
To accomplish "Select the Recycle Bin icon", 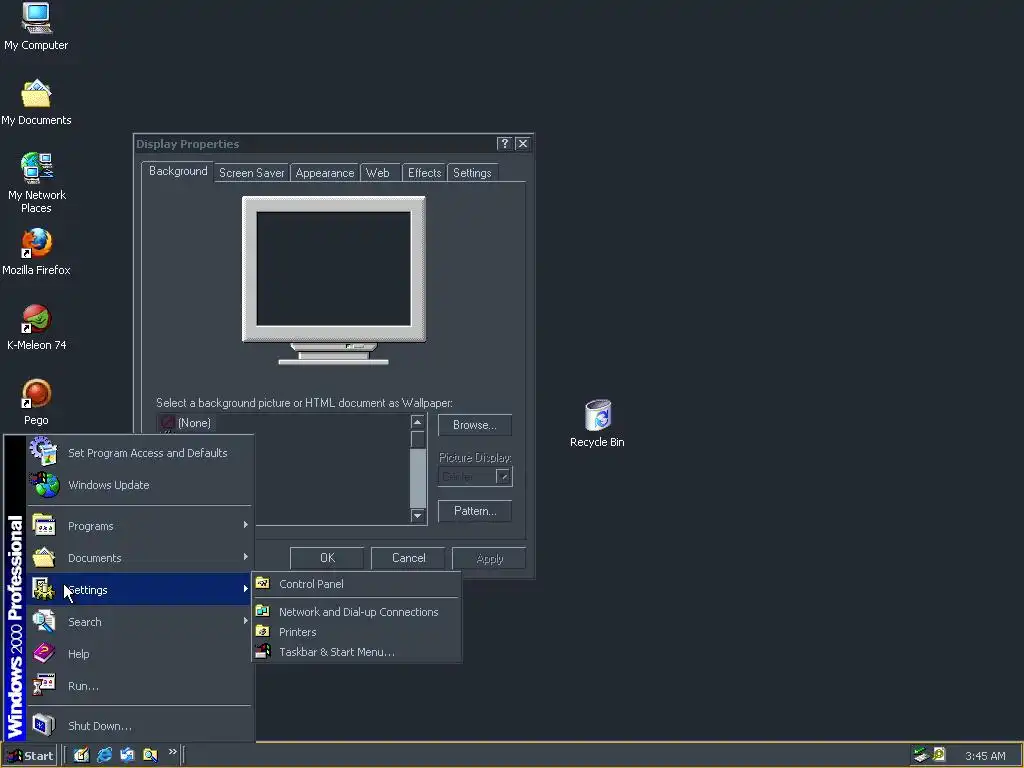I will [597, 423].
